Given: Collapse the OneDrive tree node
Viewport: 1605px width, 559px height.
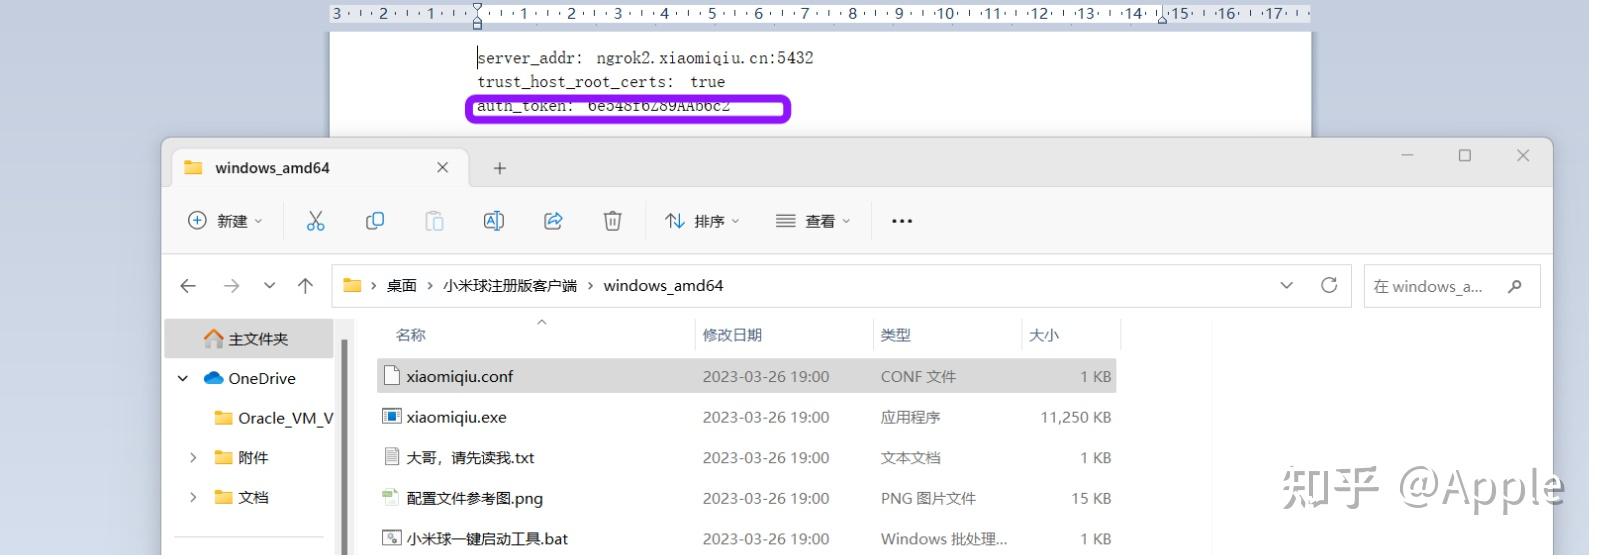Looking at the screenshot, I should pyautogui.click(x=183, y=378).
